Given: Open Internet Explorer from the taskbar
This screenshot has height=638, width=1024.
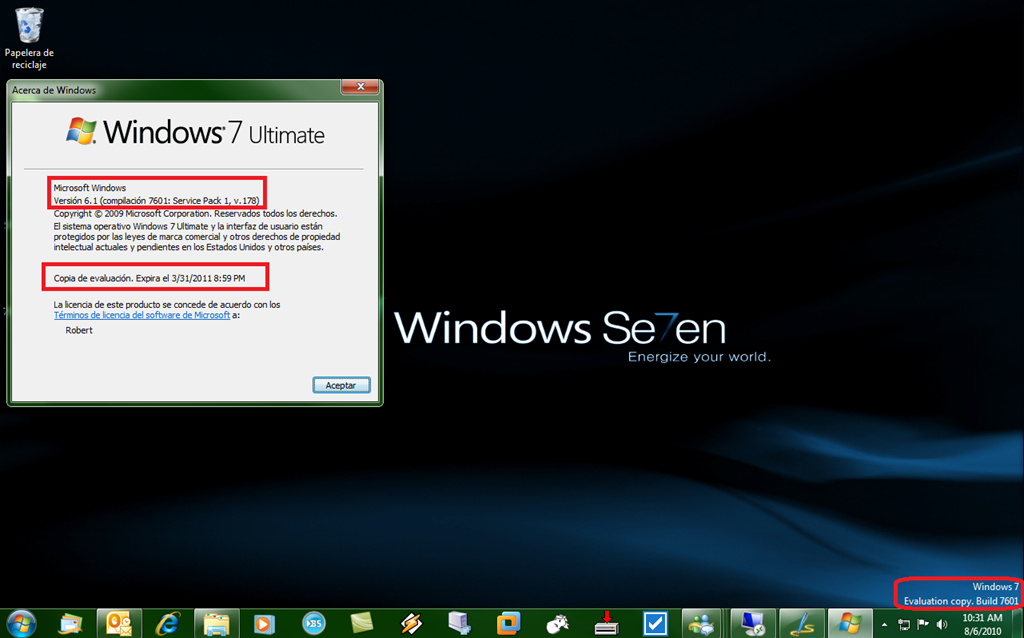Looking at the screenshot, I should tap(167, 623).
